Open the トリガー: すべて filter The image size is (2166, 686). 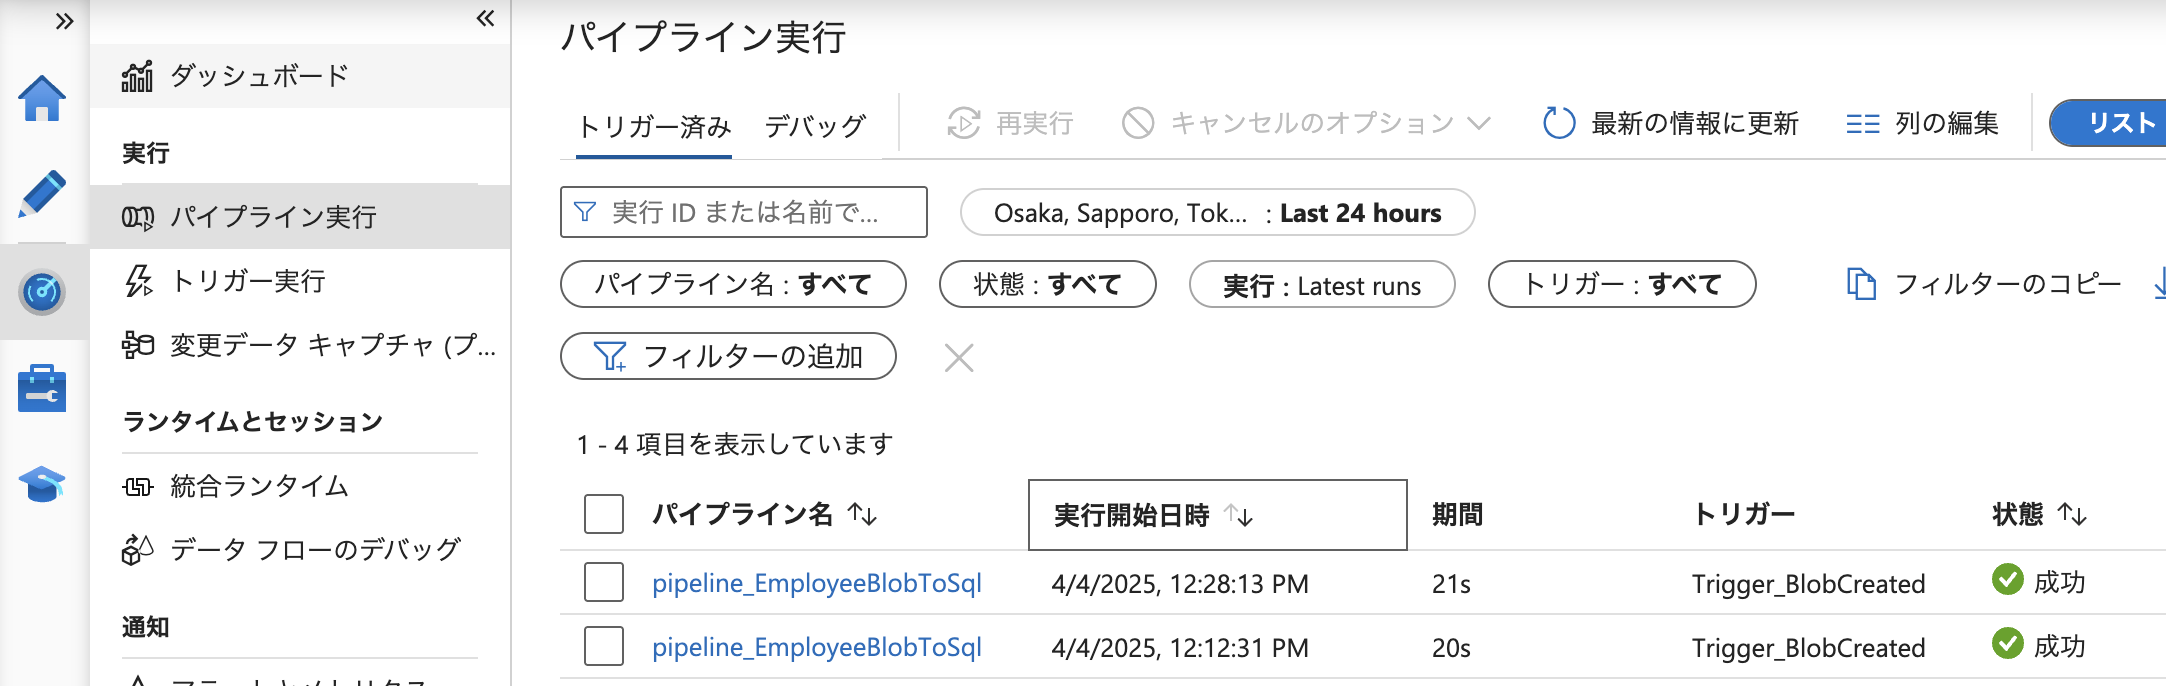(x=1622, y=285)
